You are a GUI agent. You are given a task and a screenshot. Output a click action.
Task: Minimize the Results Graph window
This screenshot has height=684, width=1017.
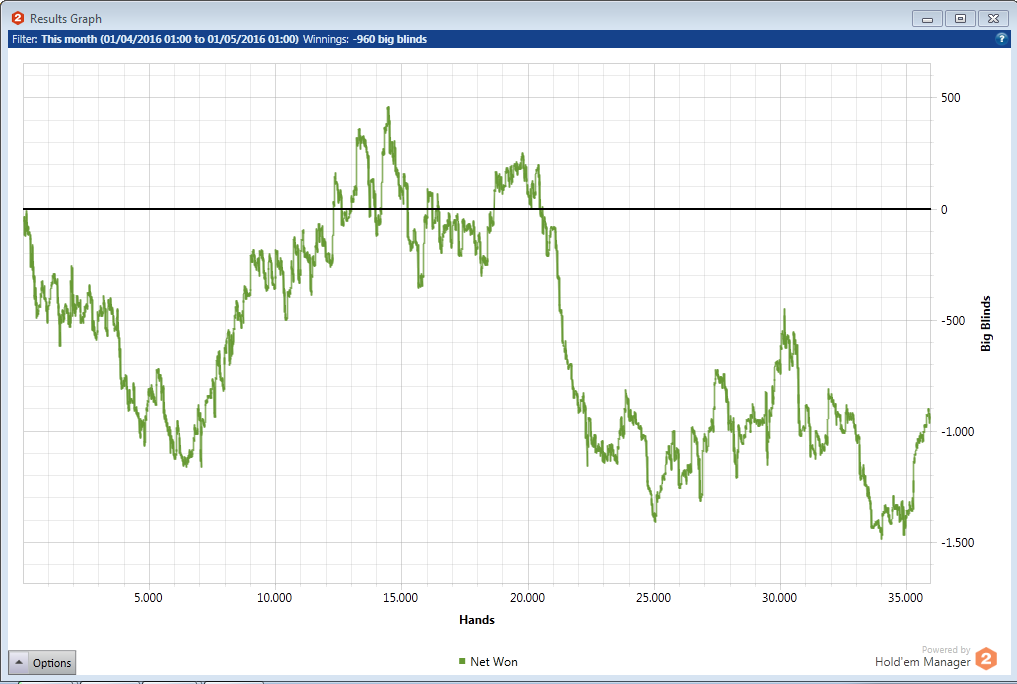pos(927,19)
